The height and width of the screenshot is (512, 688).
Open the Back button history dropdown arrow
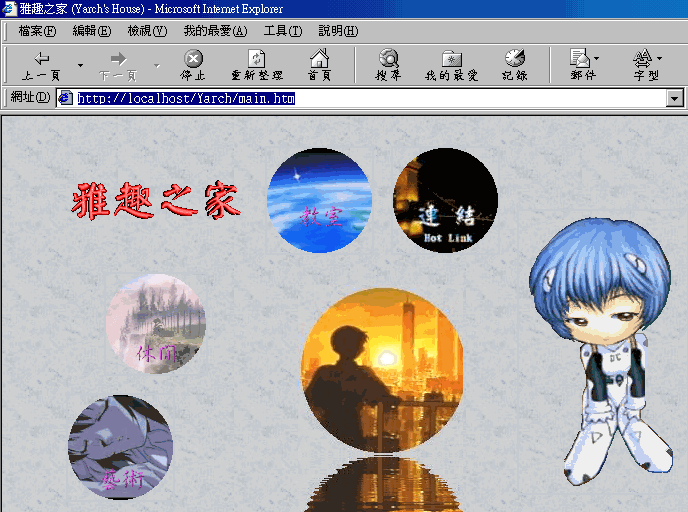pyautogui.click(x=80, y=65)
